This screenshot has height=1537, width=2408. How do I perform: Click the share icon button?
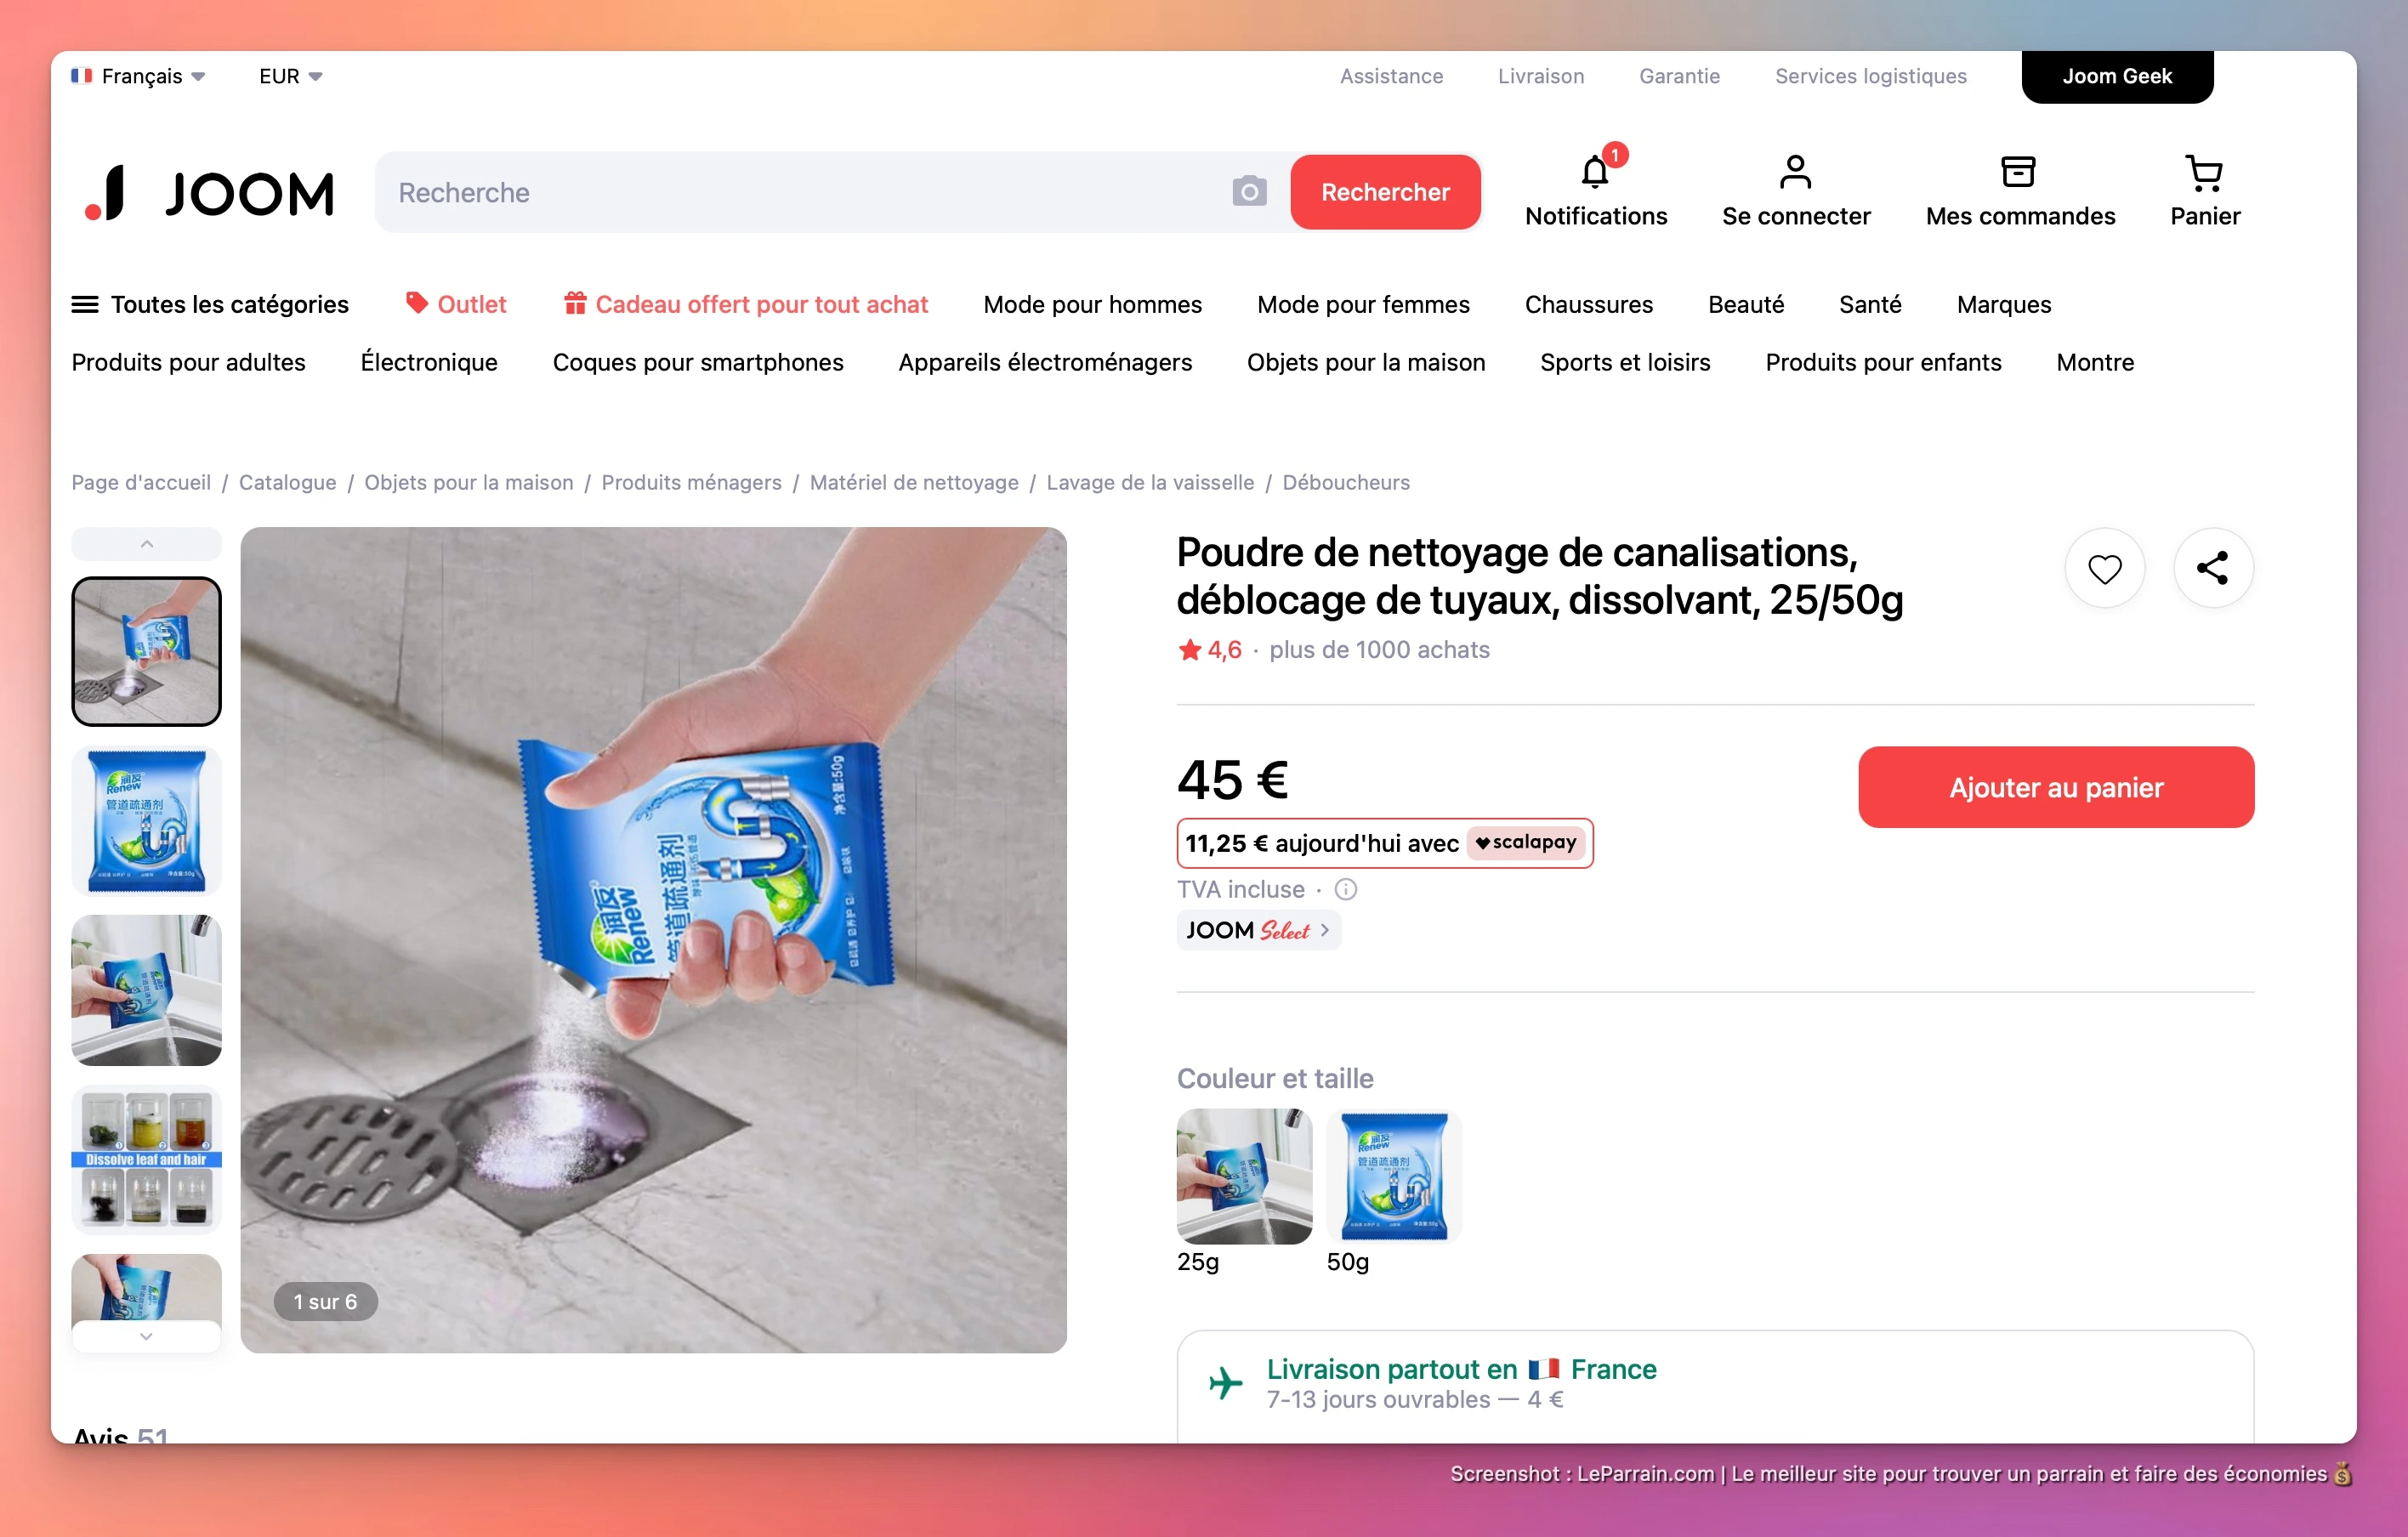click(2213, 568)
